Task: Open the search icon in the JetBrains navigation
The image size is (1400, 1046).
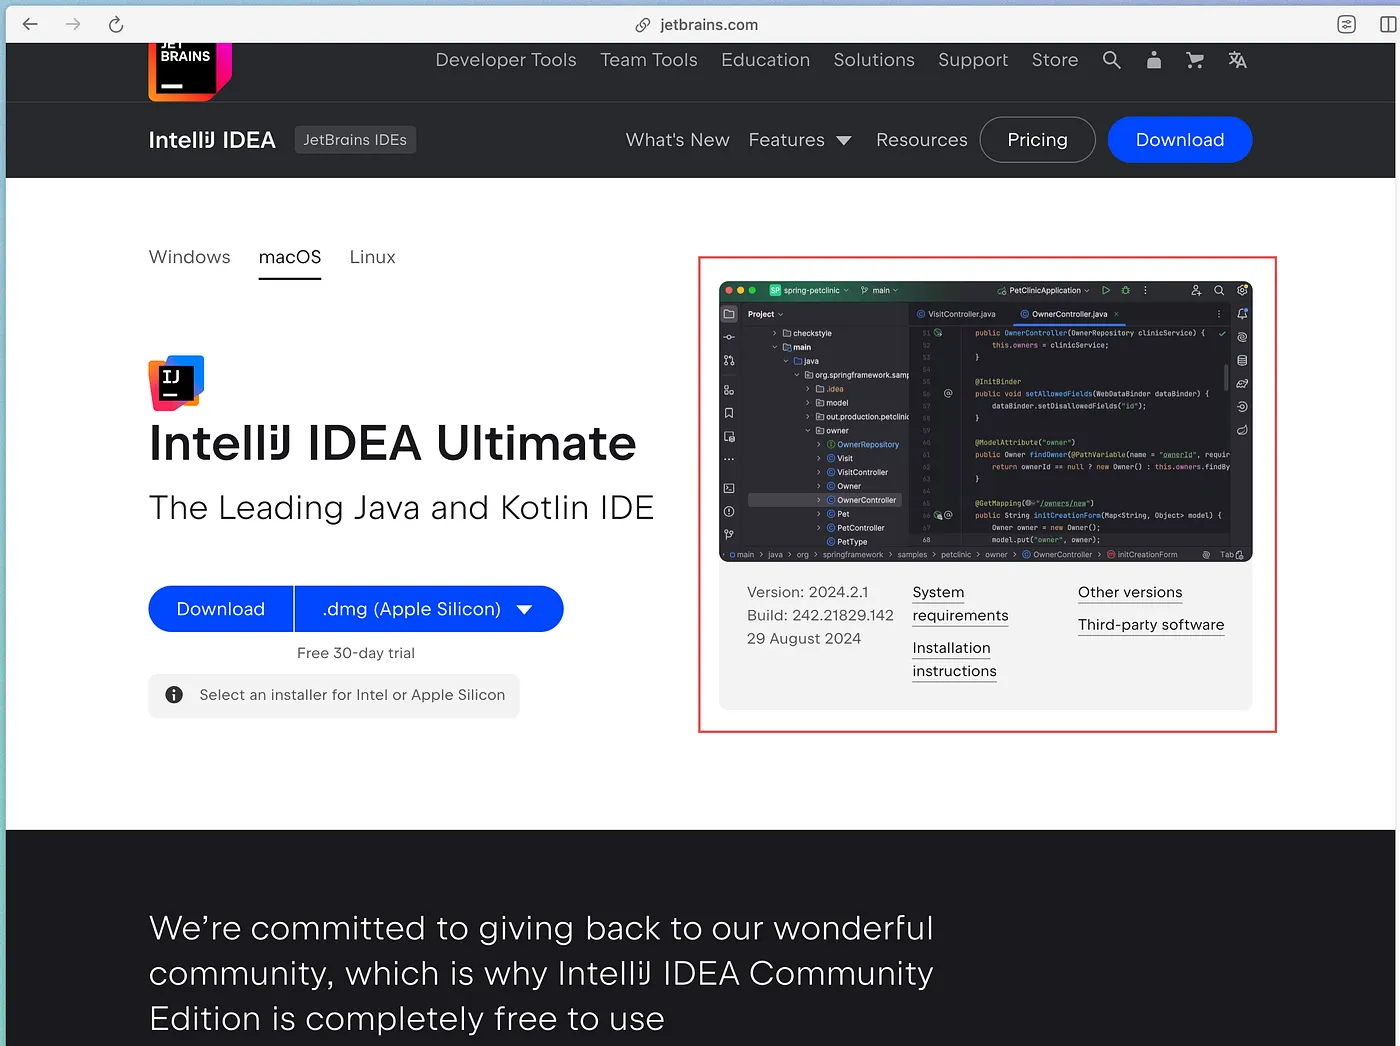Action: 1112,60
